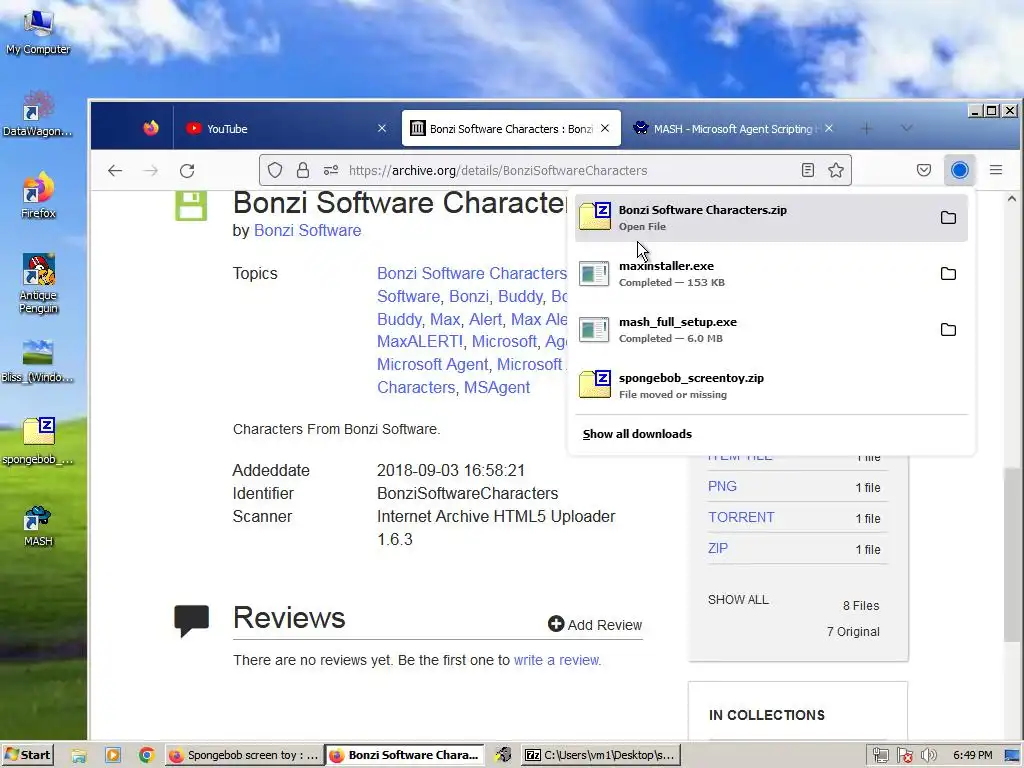Image resolution: width=1024 pixels, height=768 pixels.
Task: Switch to 7-Zip Desktop folder taskbar window
Action: tap(601, 755)
